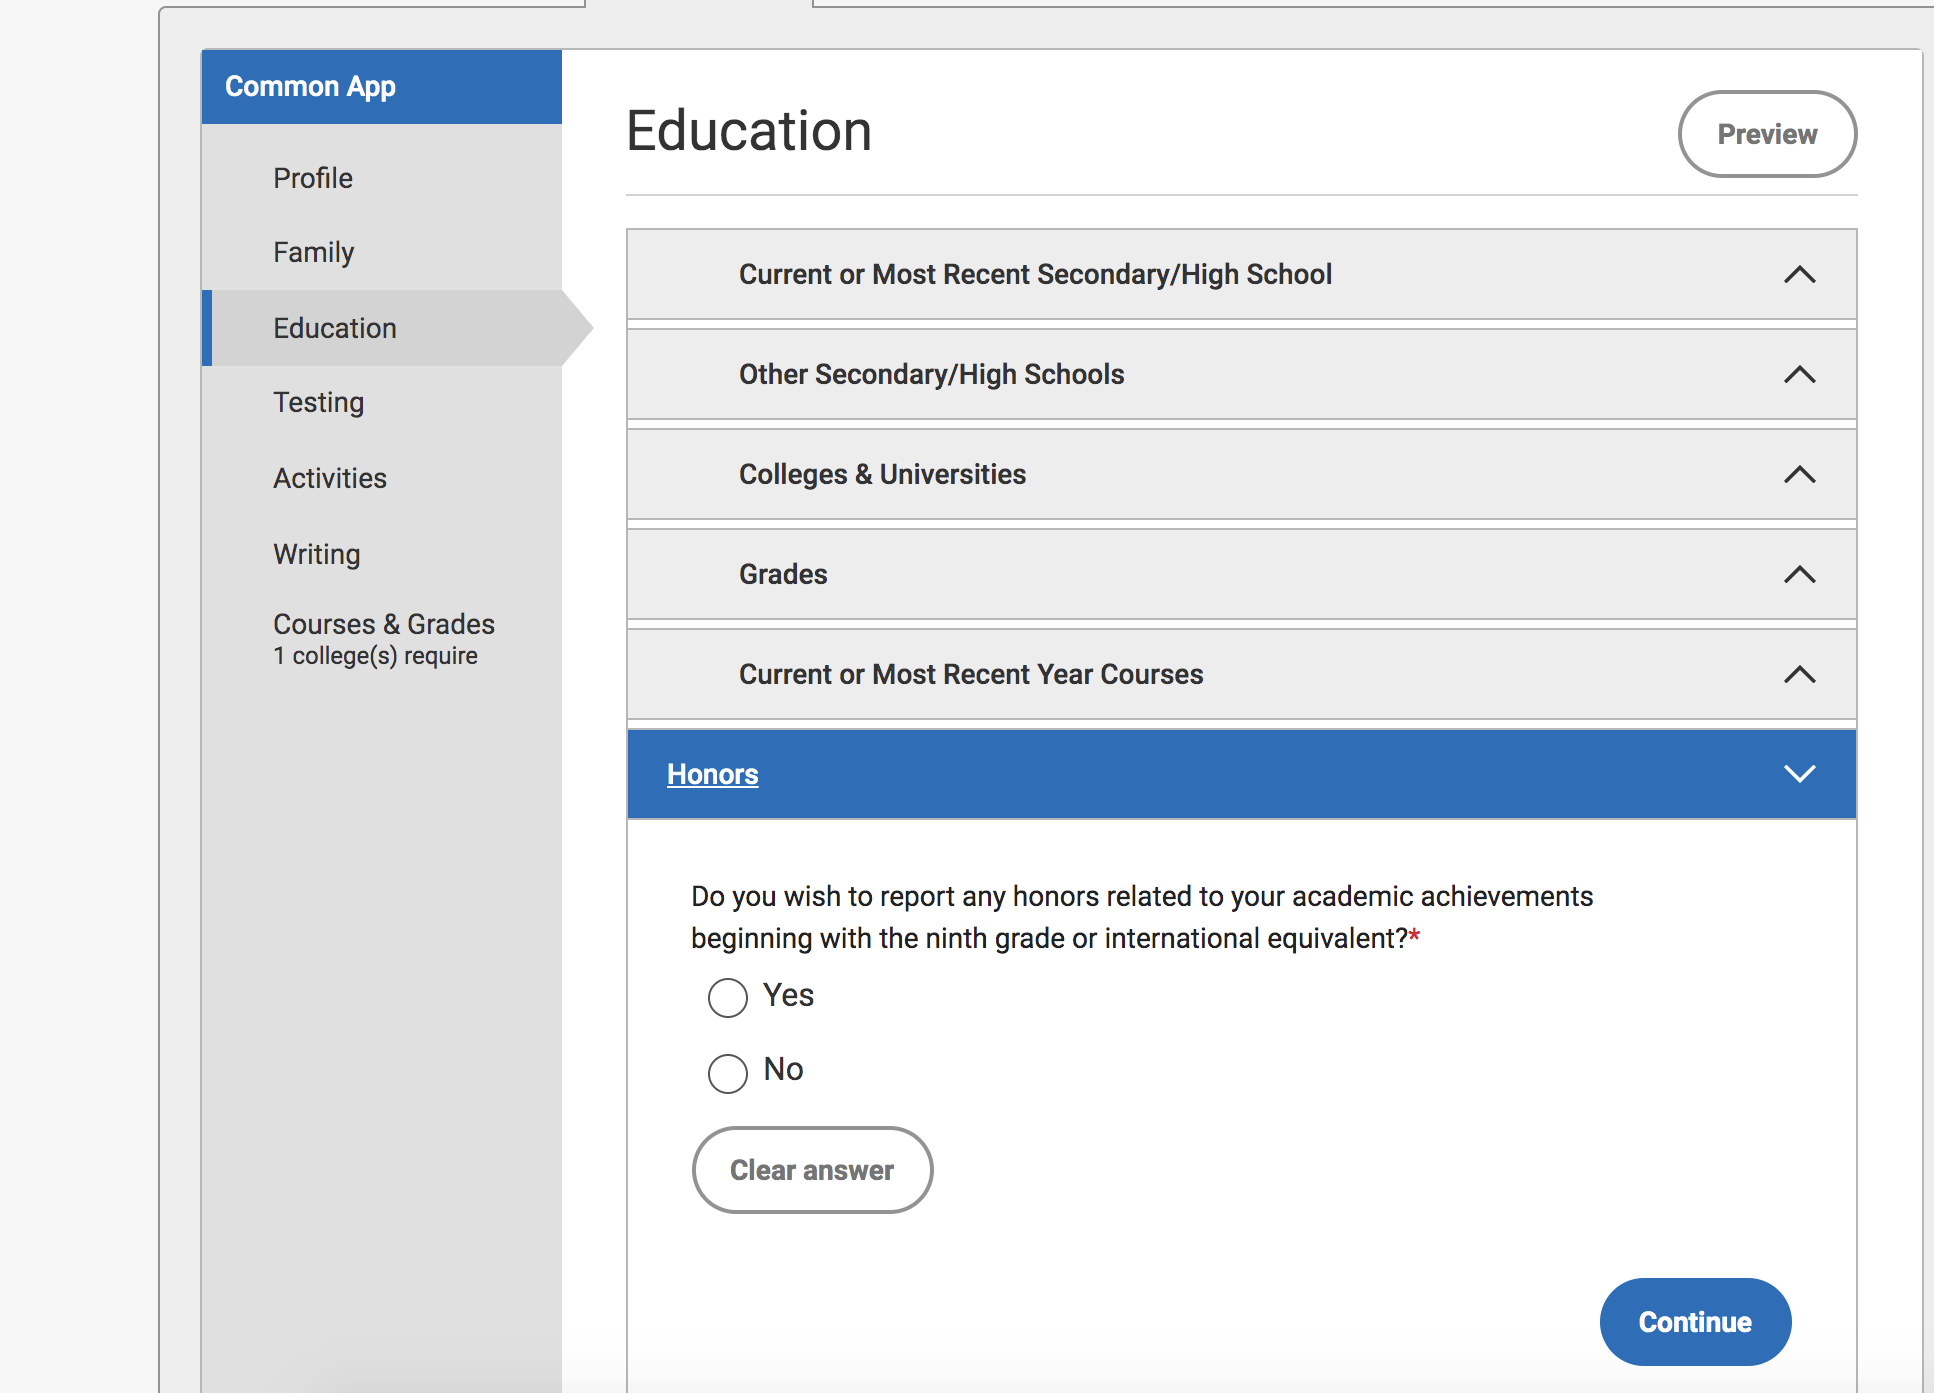Viewport: 1934px width, 1393px height.
Task: Open the Activities section in sidebar
Action: [330, 478]
